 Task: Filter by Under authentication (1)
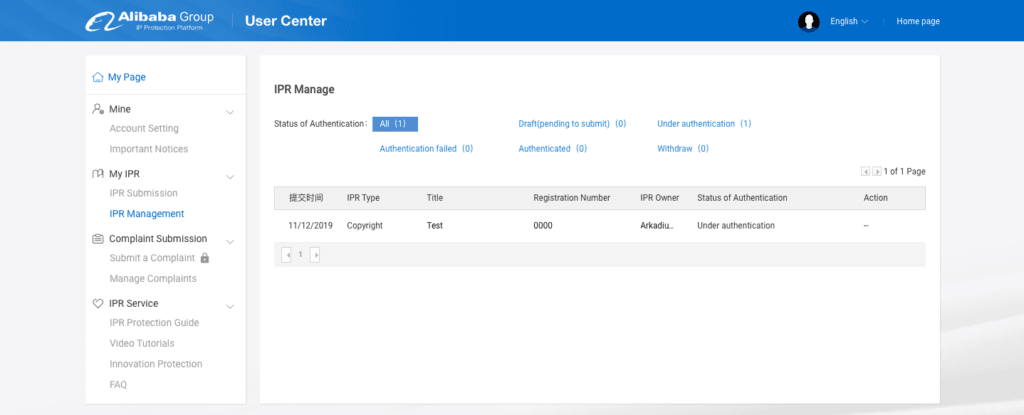[x=704, y=124]
